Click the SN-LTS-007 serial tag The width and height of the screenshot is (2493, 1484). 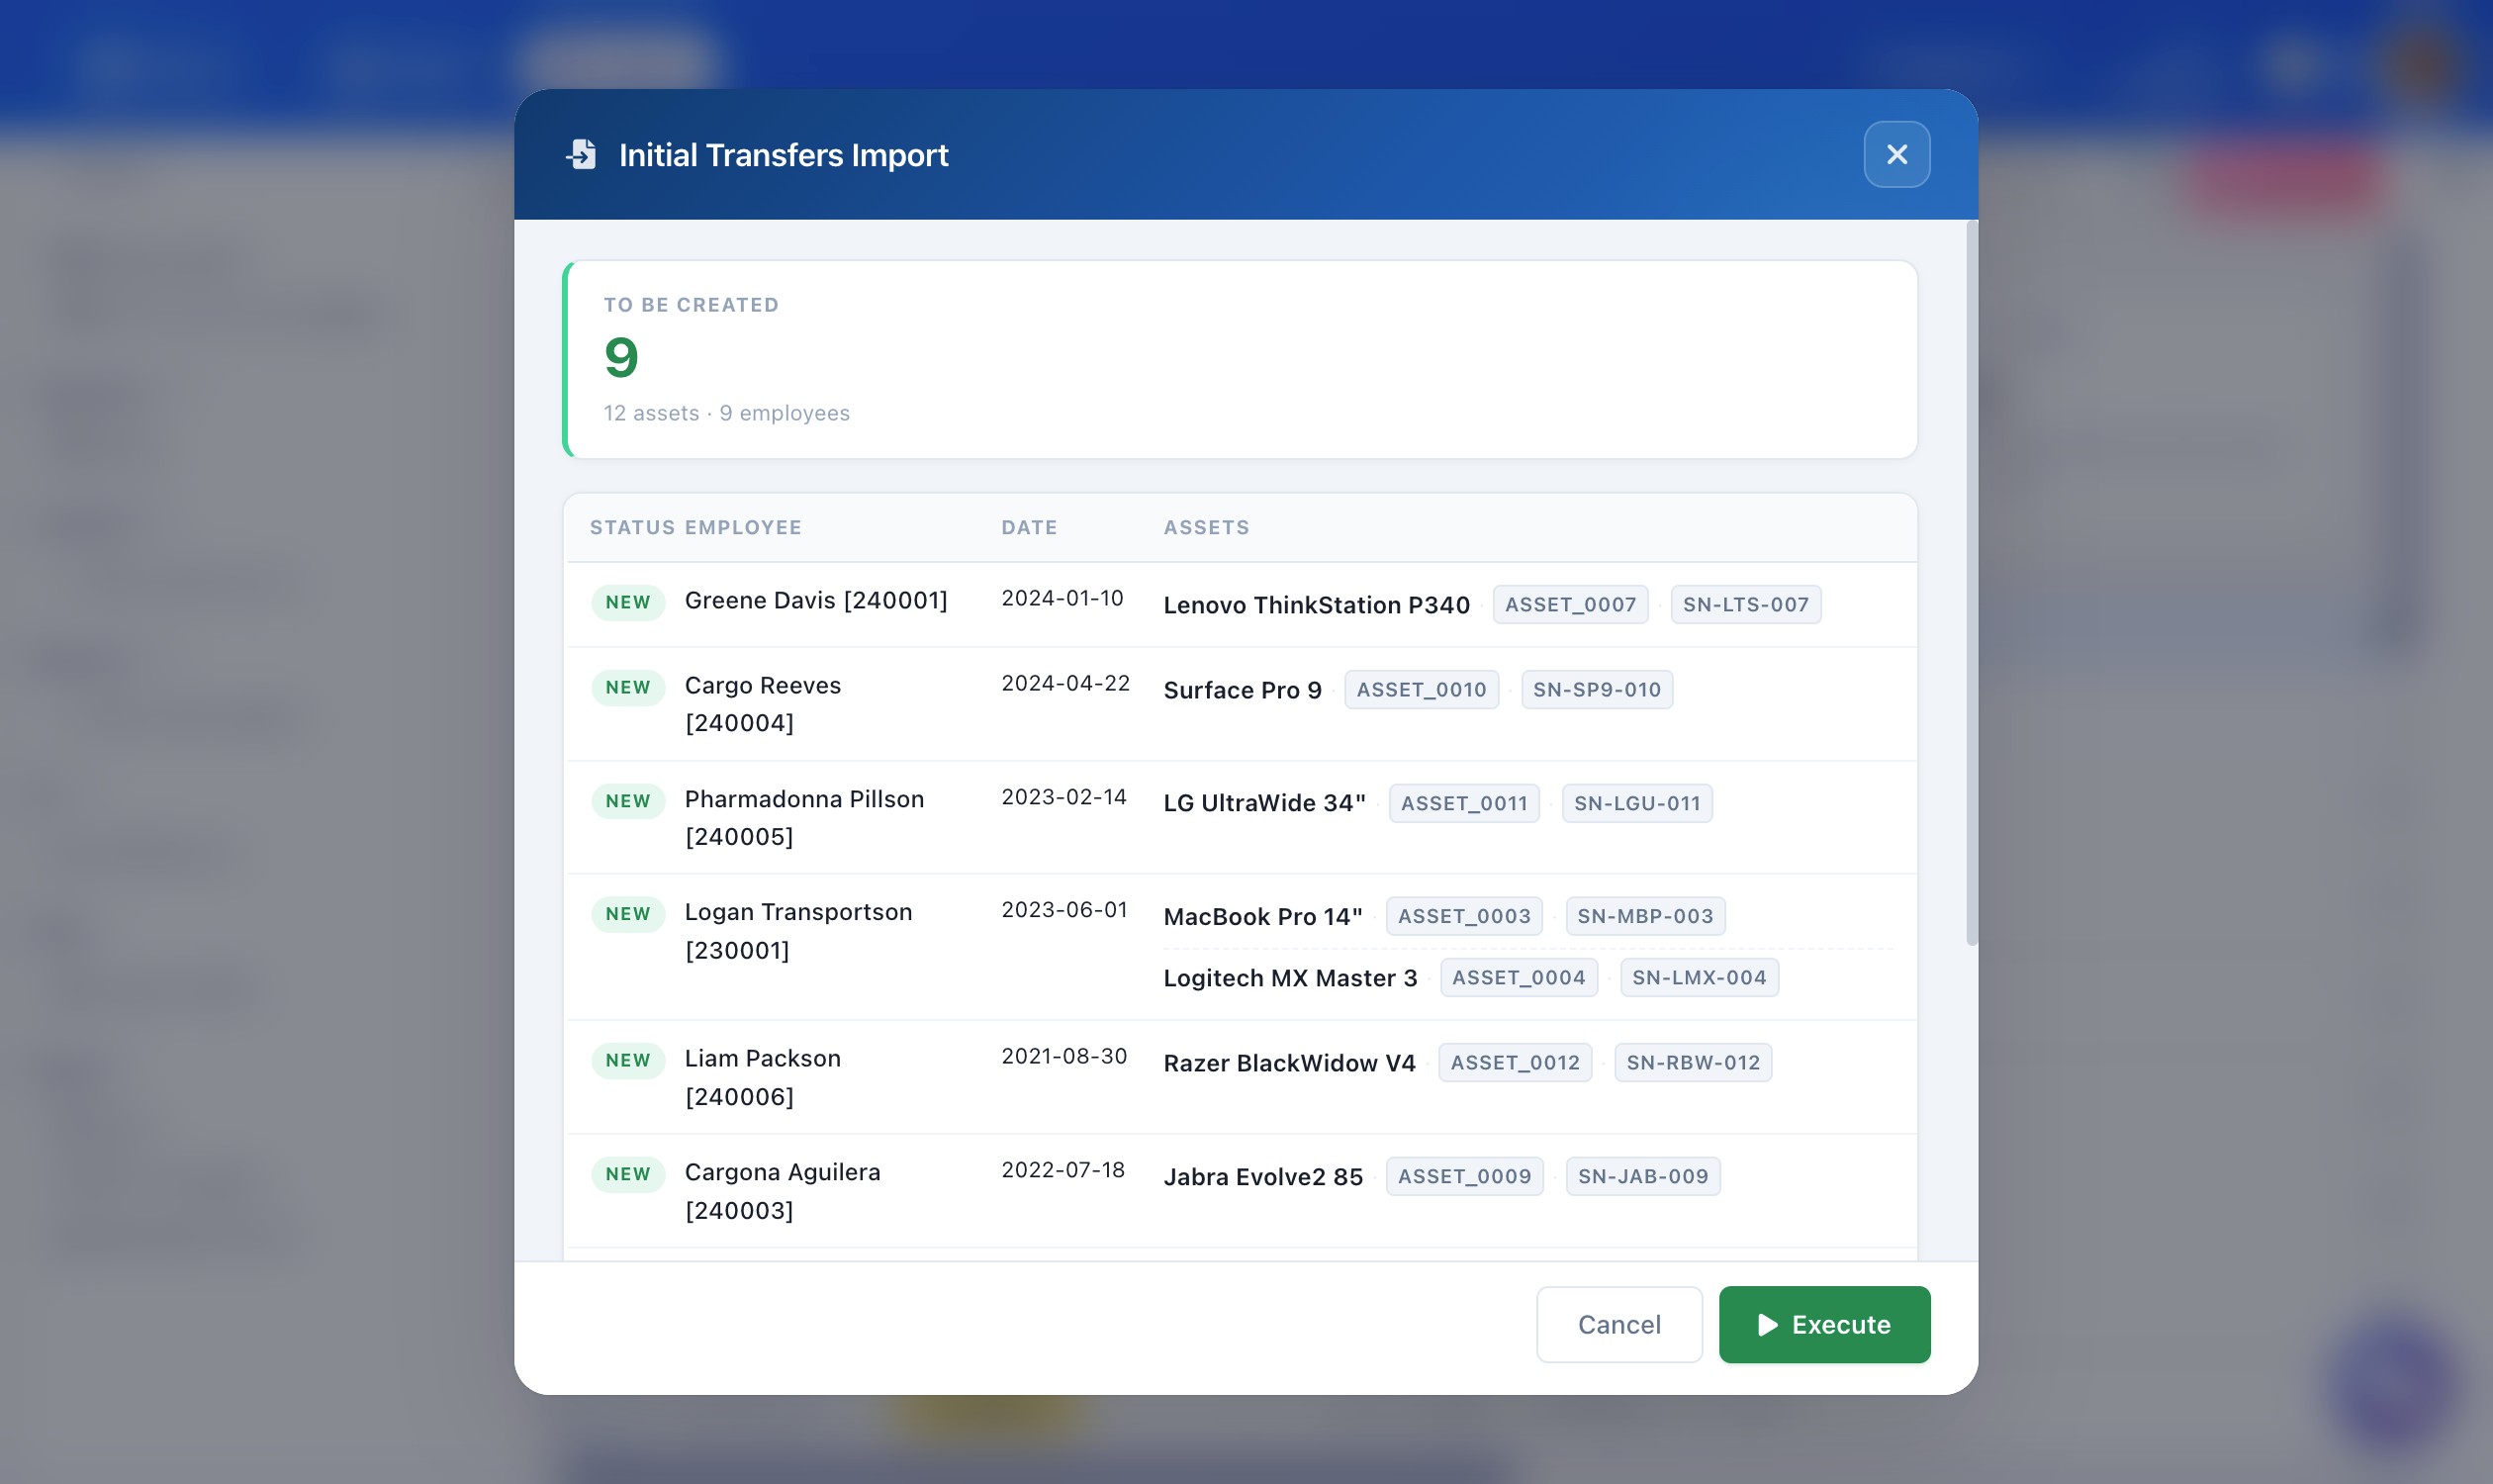[x=1745, y=604]
